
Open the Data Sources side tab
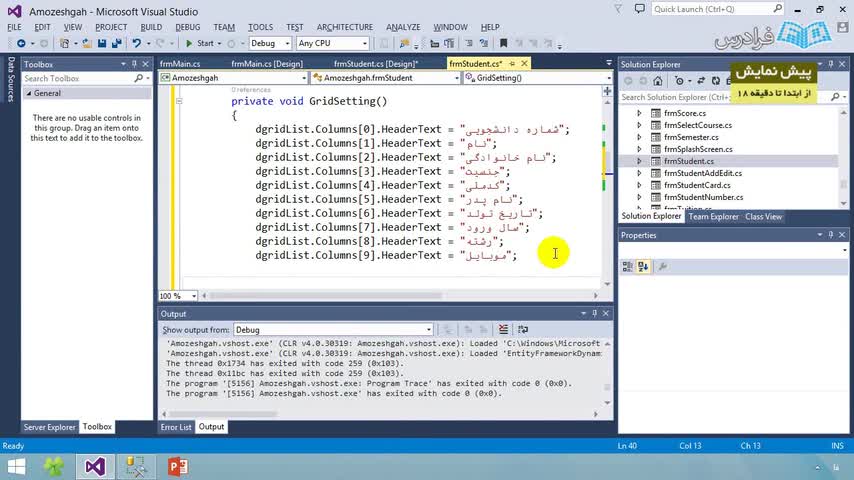(x=10, y=79)
